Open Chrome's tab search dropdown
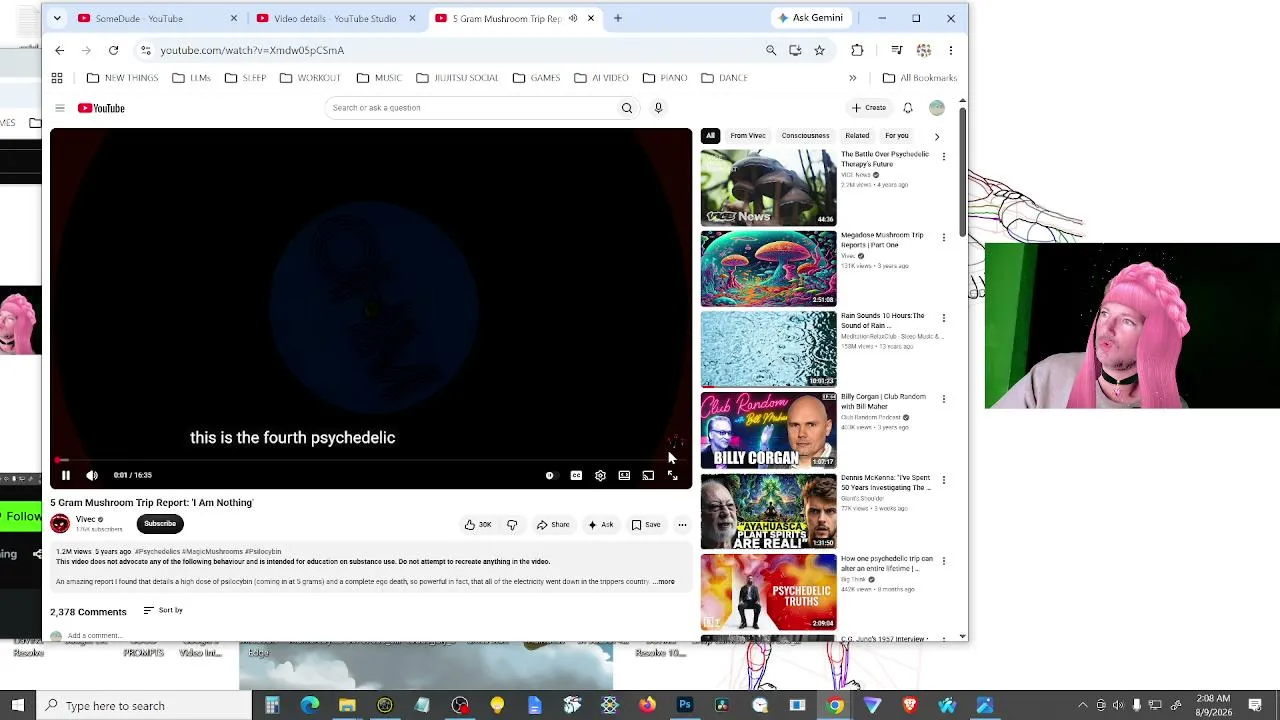The width and height of the screenshot is (1280, 720). [x=57, y=18]
